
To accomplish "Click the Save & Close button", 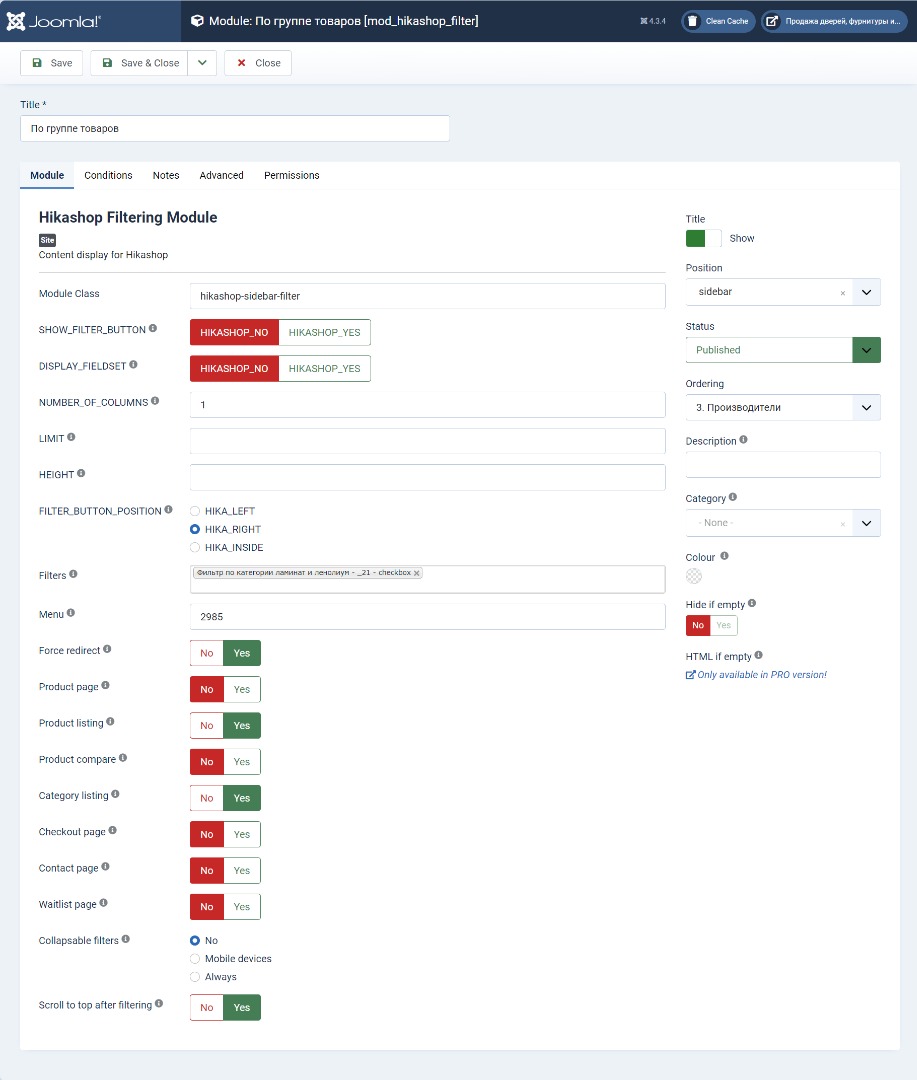I will [x=139, y=63].
